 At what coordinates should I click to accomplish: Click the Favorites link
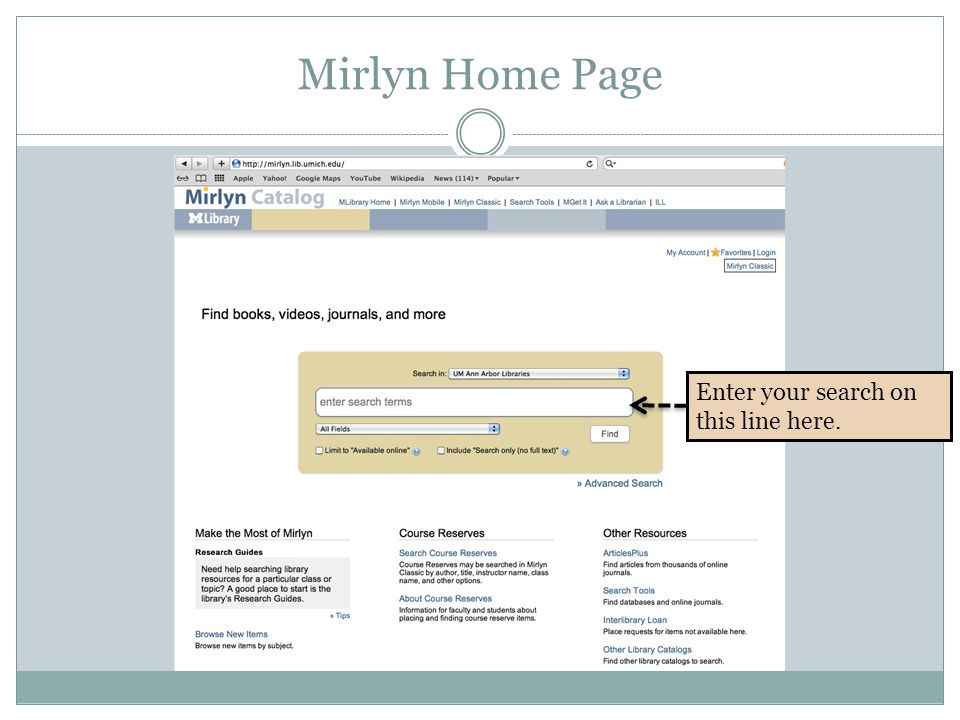tap(735, 252)
